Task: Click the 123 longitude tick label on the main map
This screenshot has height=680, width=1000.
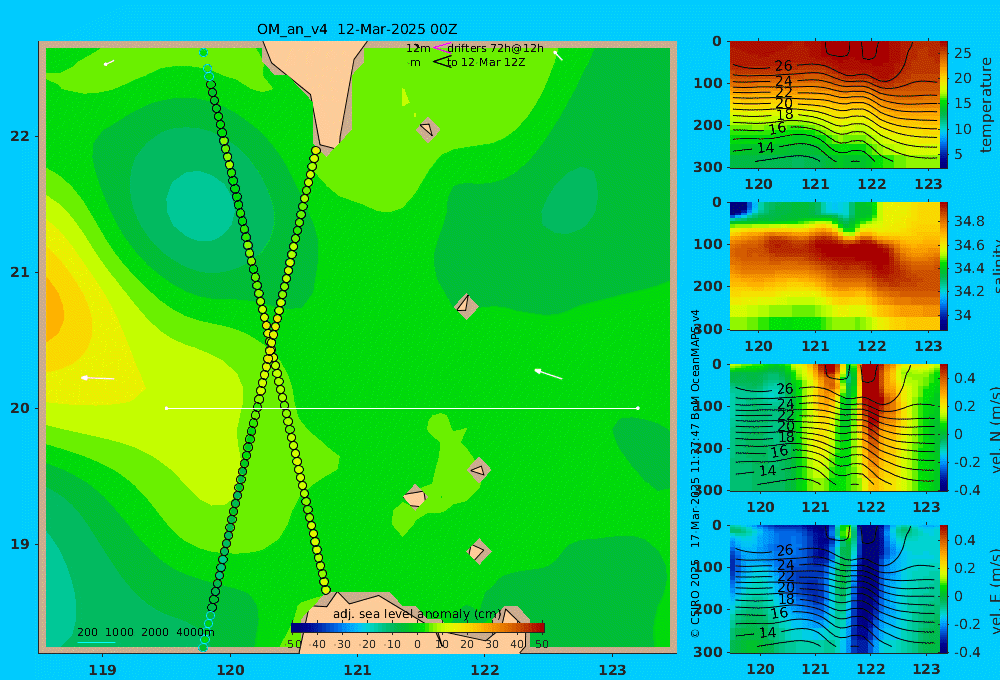Action: [613, 670]
